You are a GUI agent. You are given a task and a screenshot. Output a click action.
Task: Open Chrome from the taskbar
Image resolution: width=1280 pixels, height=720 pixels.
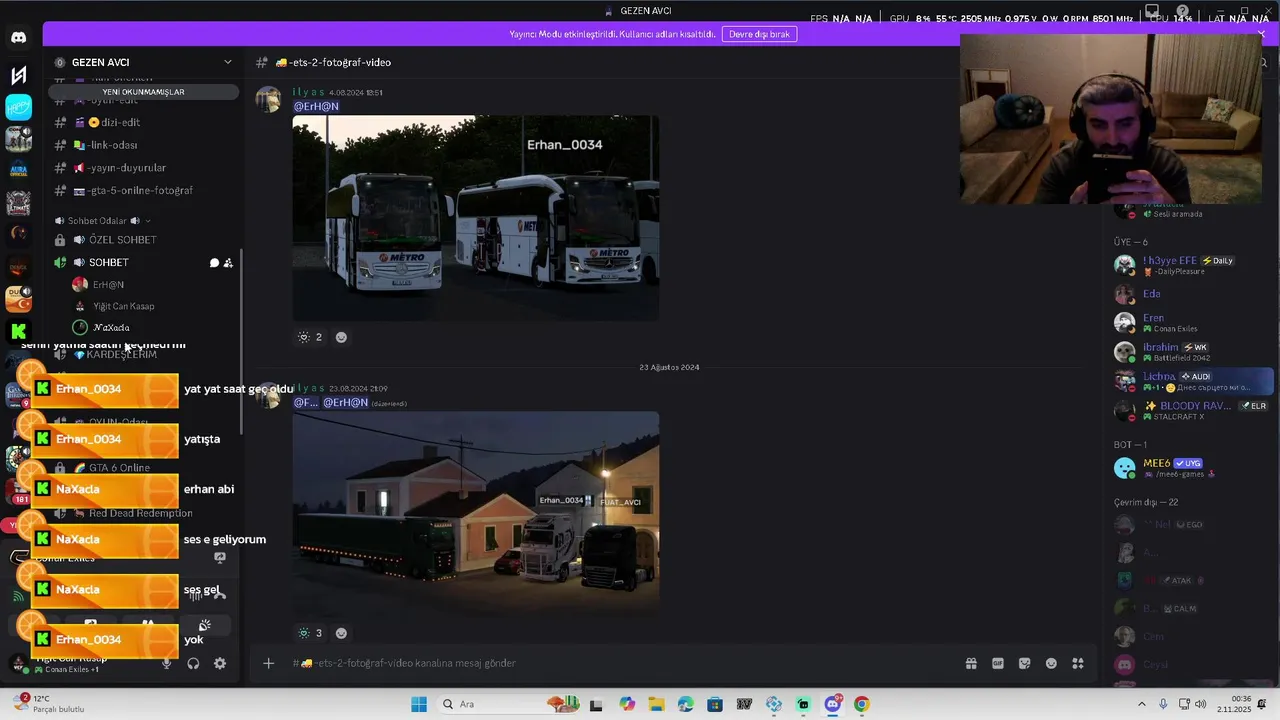[x=862, y=704]
